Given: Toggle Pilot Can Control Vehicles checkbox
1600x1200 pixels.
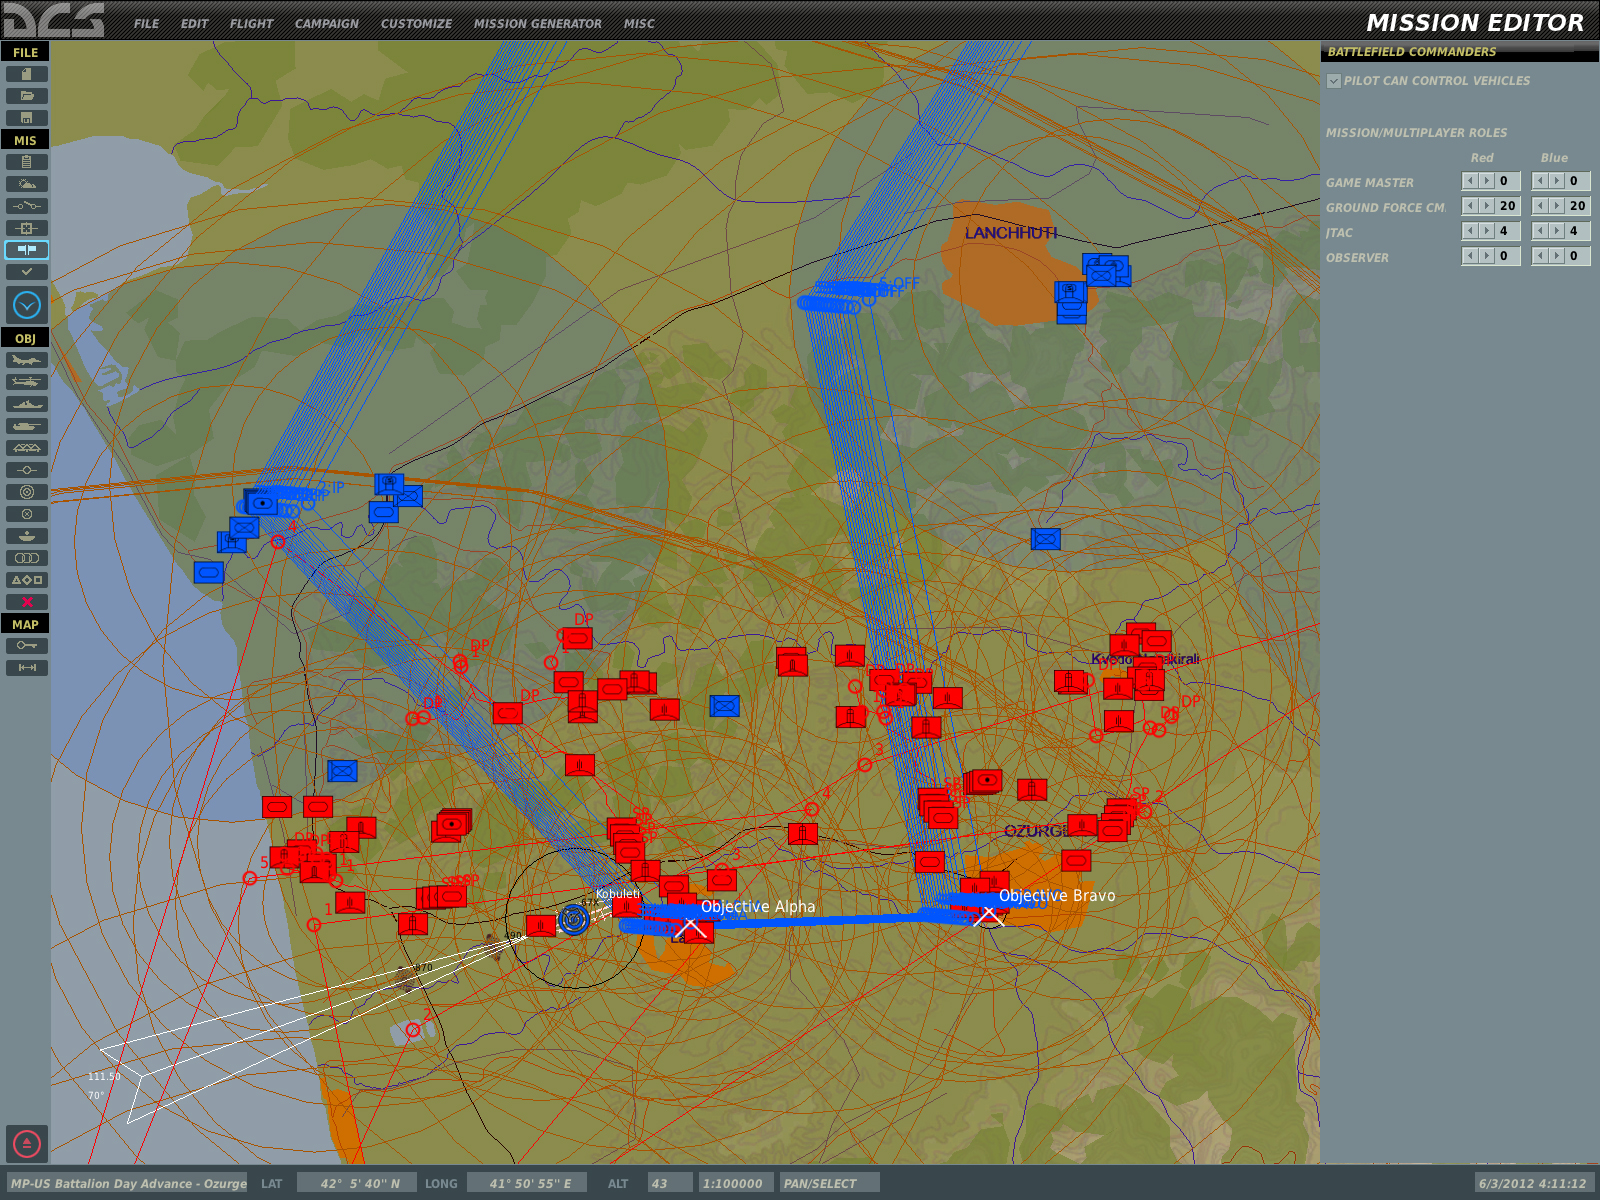Looking at the screenshot, I should [x=1334, y=81].
